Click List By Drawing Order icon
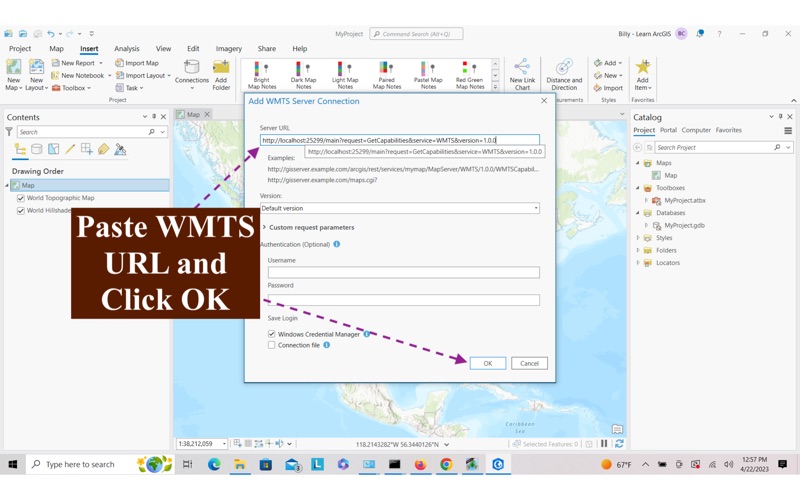 click(x=20, y=149)
